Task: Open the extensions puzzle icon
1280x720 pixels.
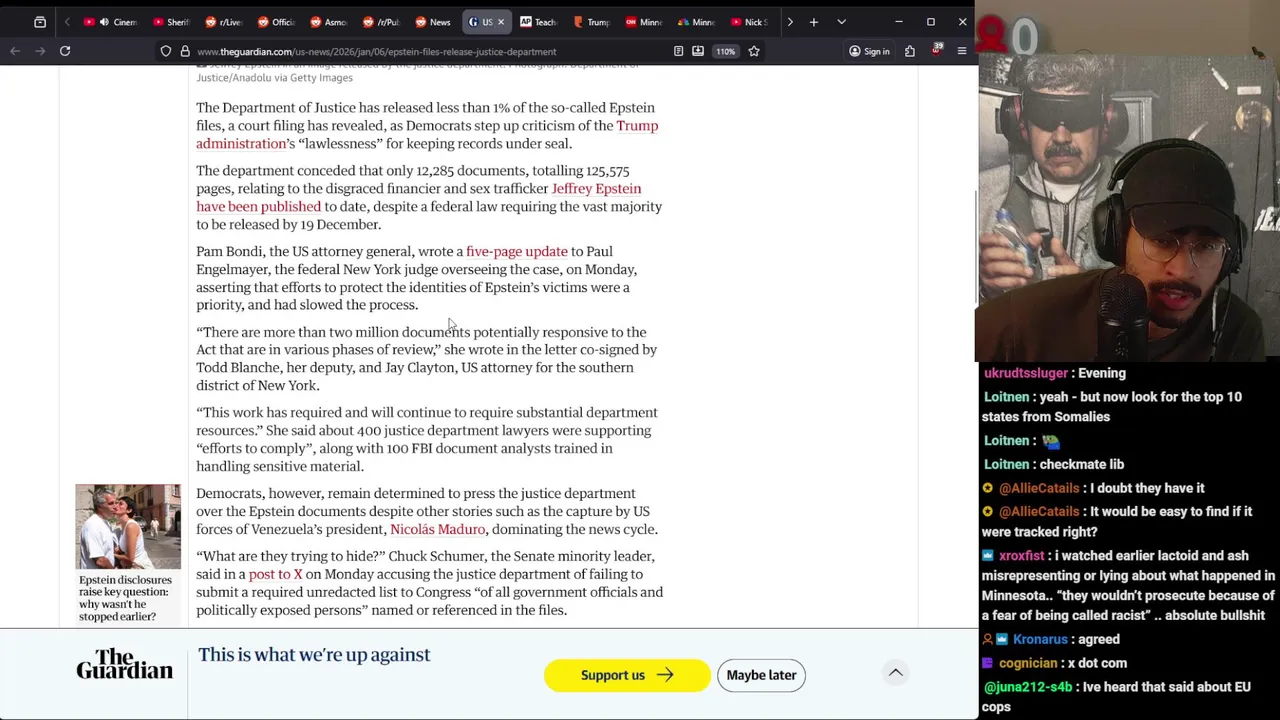Action: (x=910, y=51)
